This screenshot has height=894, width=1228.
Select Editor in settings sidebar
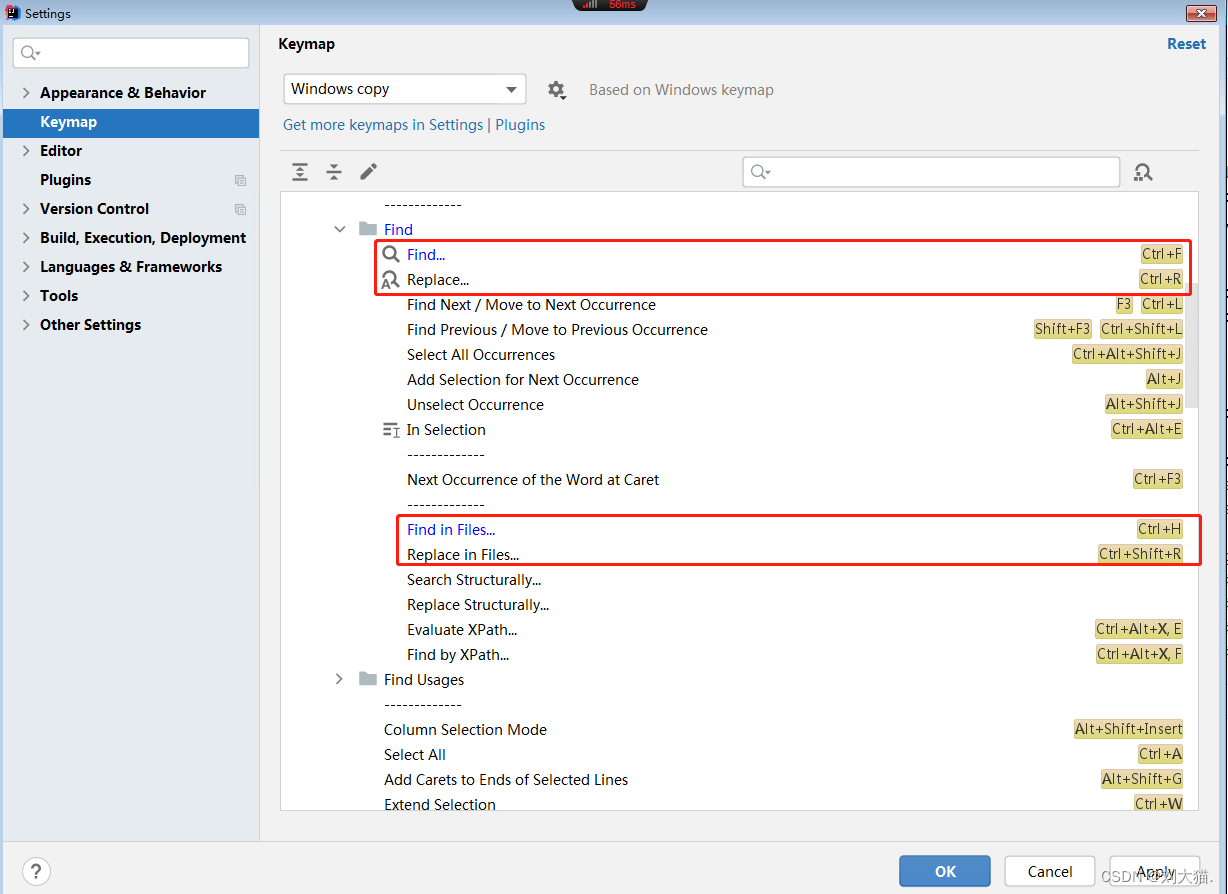(x=61, y=151)
